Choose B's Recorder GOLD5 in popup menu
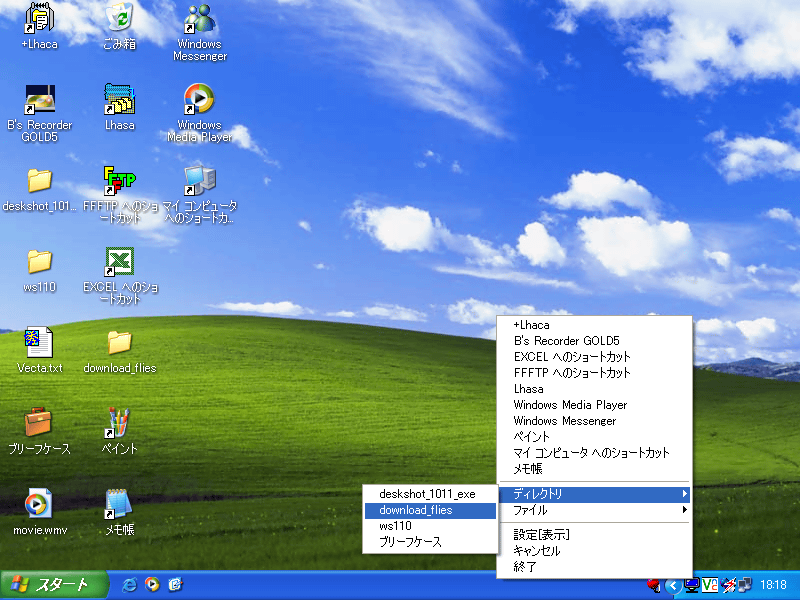 point(594,340)
